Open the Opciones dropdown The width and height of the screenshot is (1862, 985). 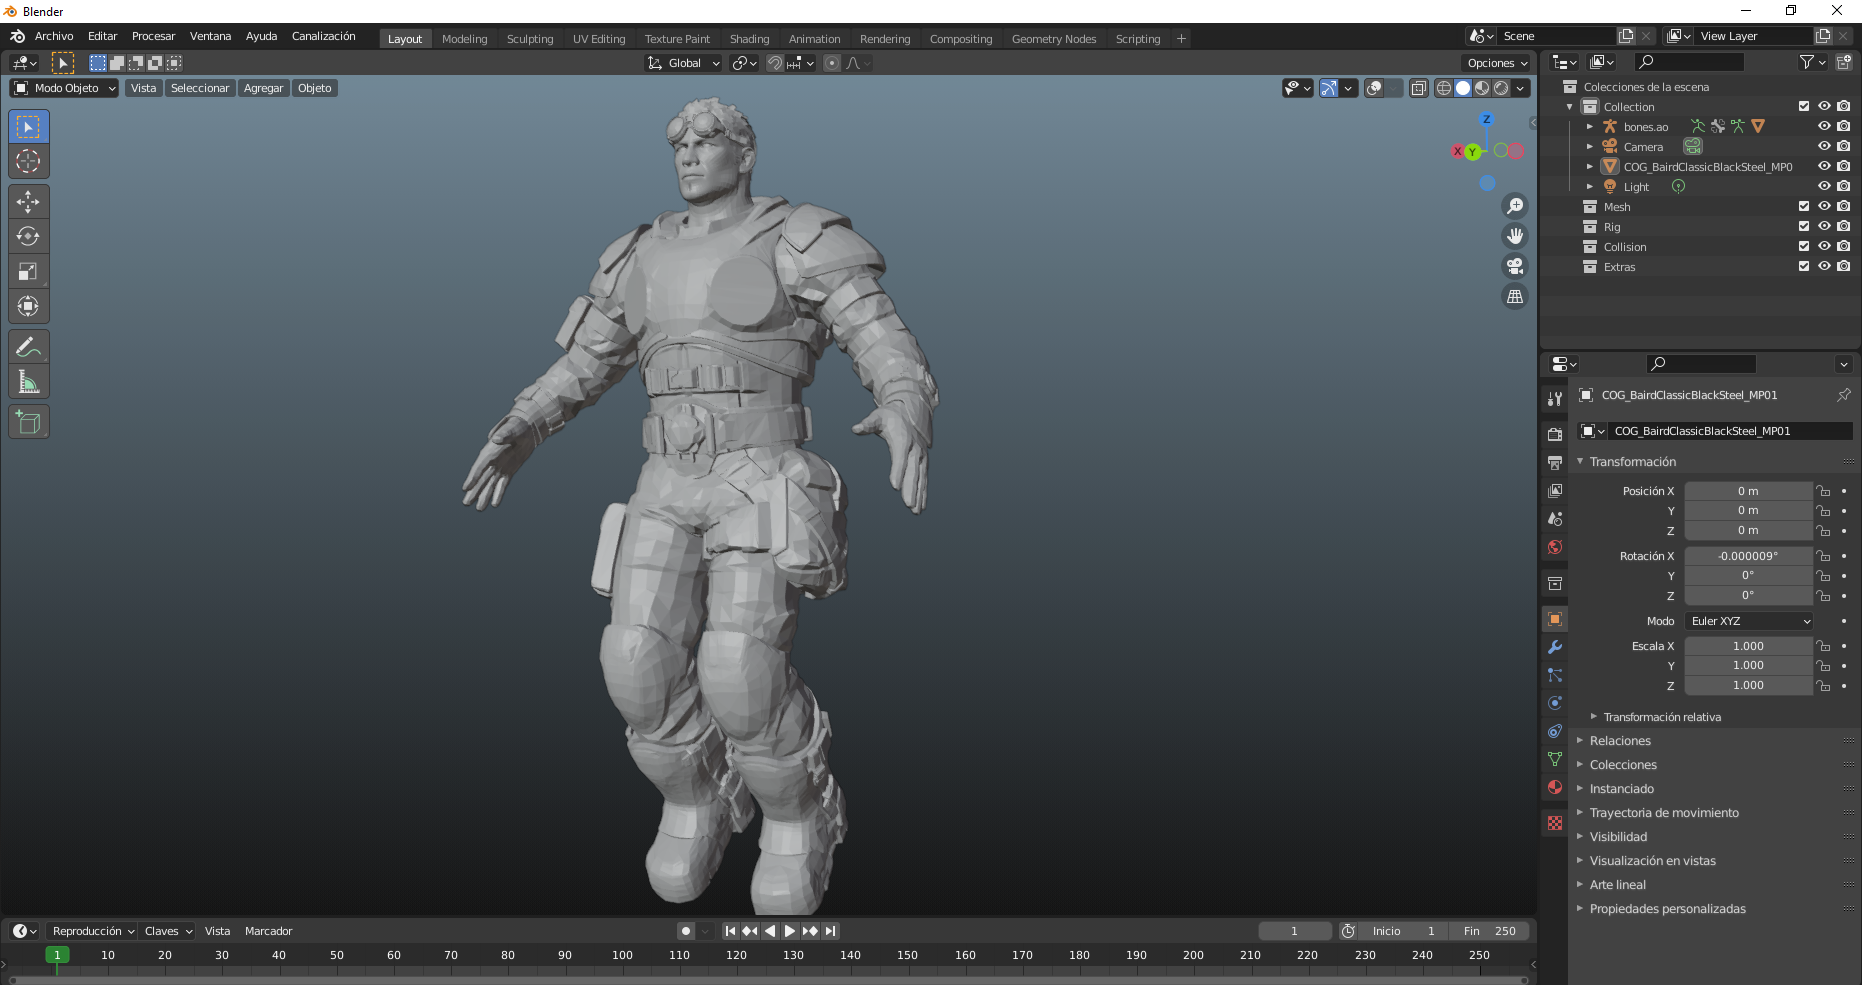(1497, 63)
